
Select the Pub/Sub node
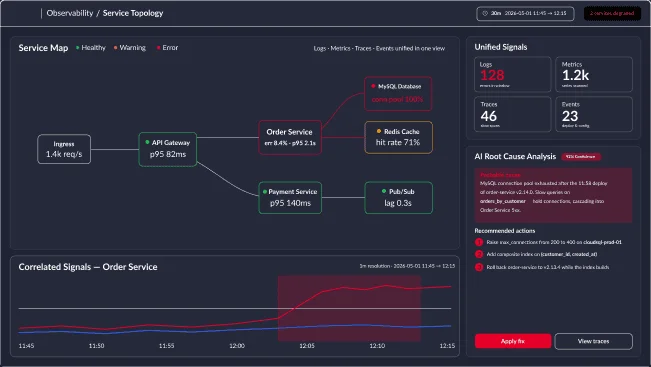(399, 198)
